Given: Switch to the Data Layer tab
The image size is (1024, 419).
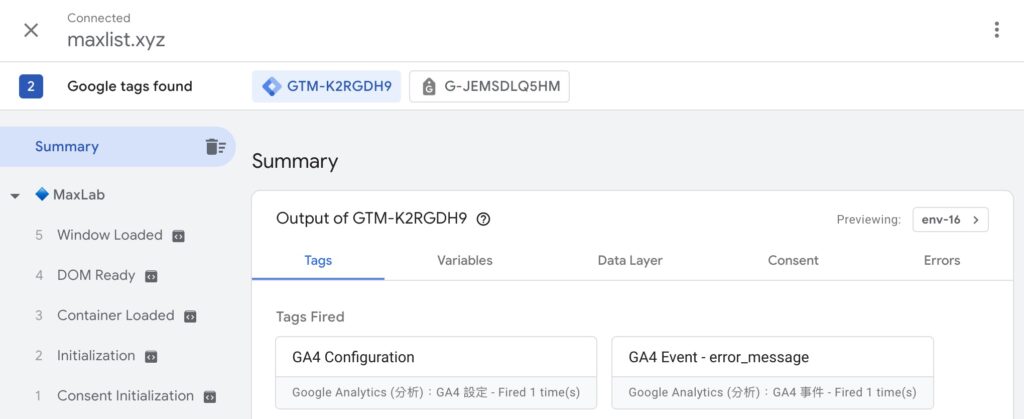Looking at the screenshot, I should (x=630, y=260).
